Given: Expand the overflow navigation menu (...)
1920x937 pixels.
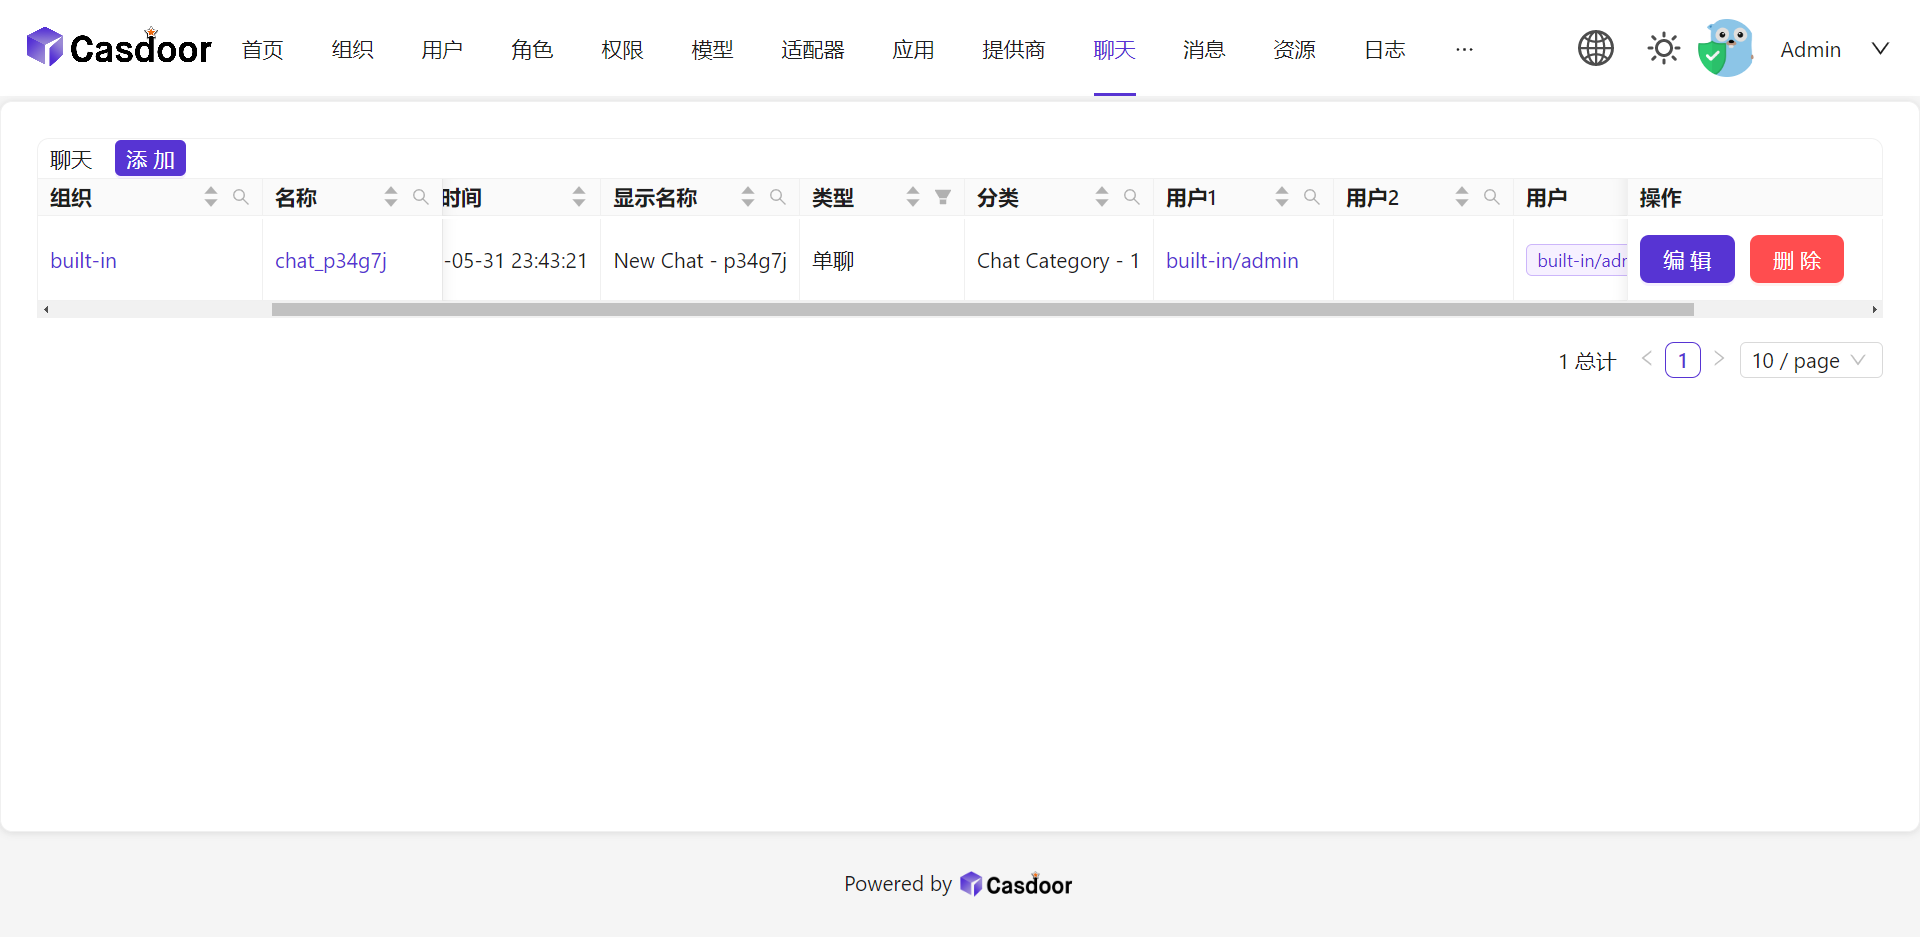Looking at the screenshot, I should point(1464,49).
